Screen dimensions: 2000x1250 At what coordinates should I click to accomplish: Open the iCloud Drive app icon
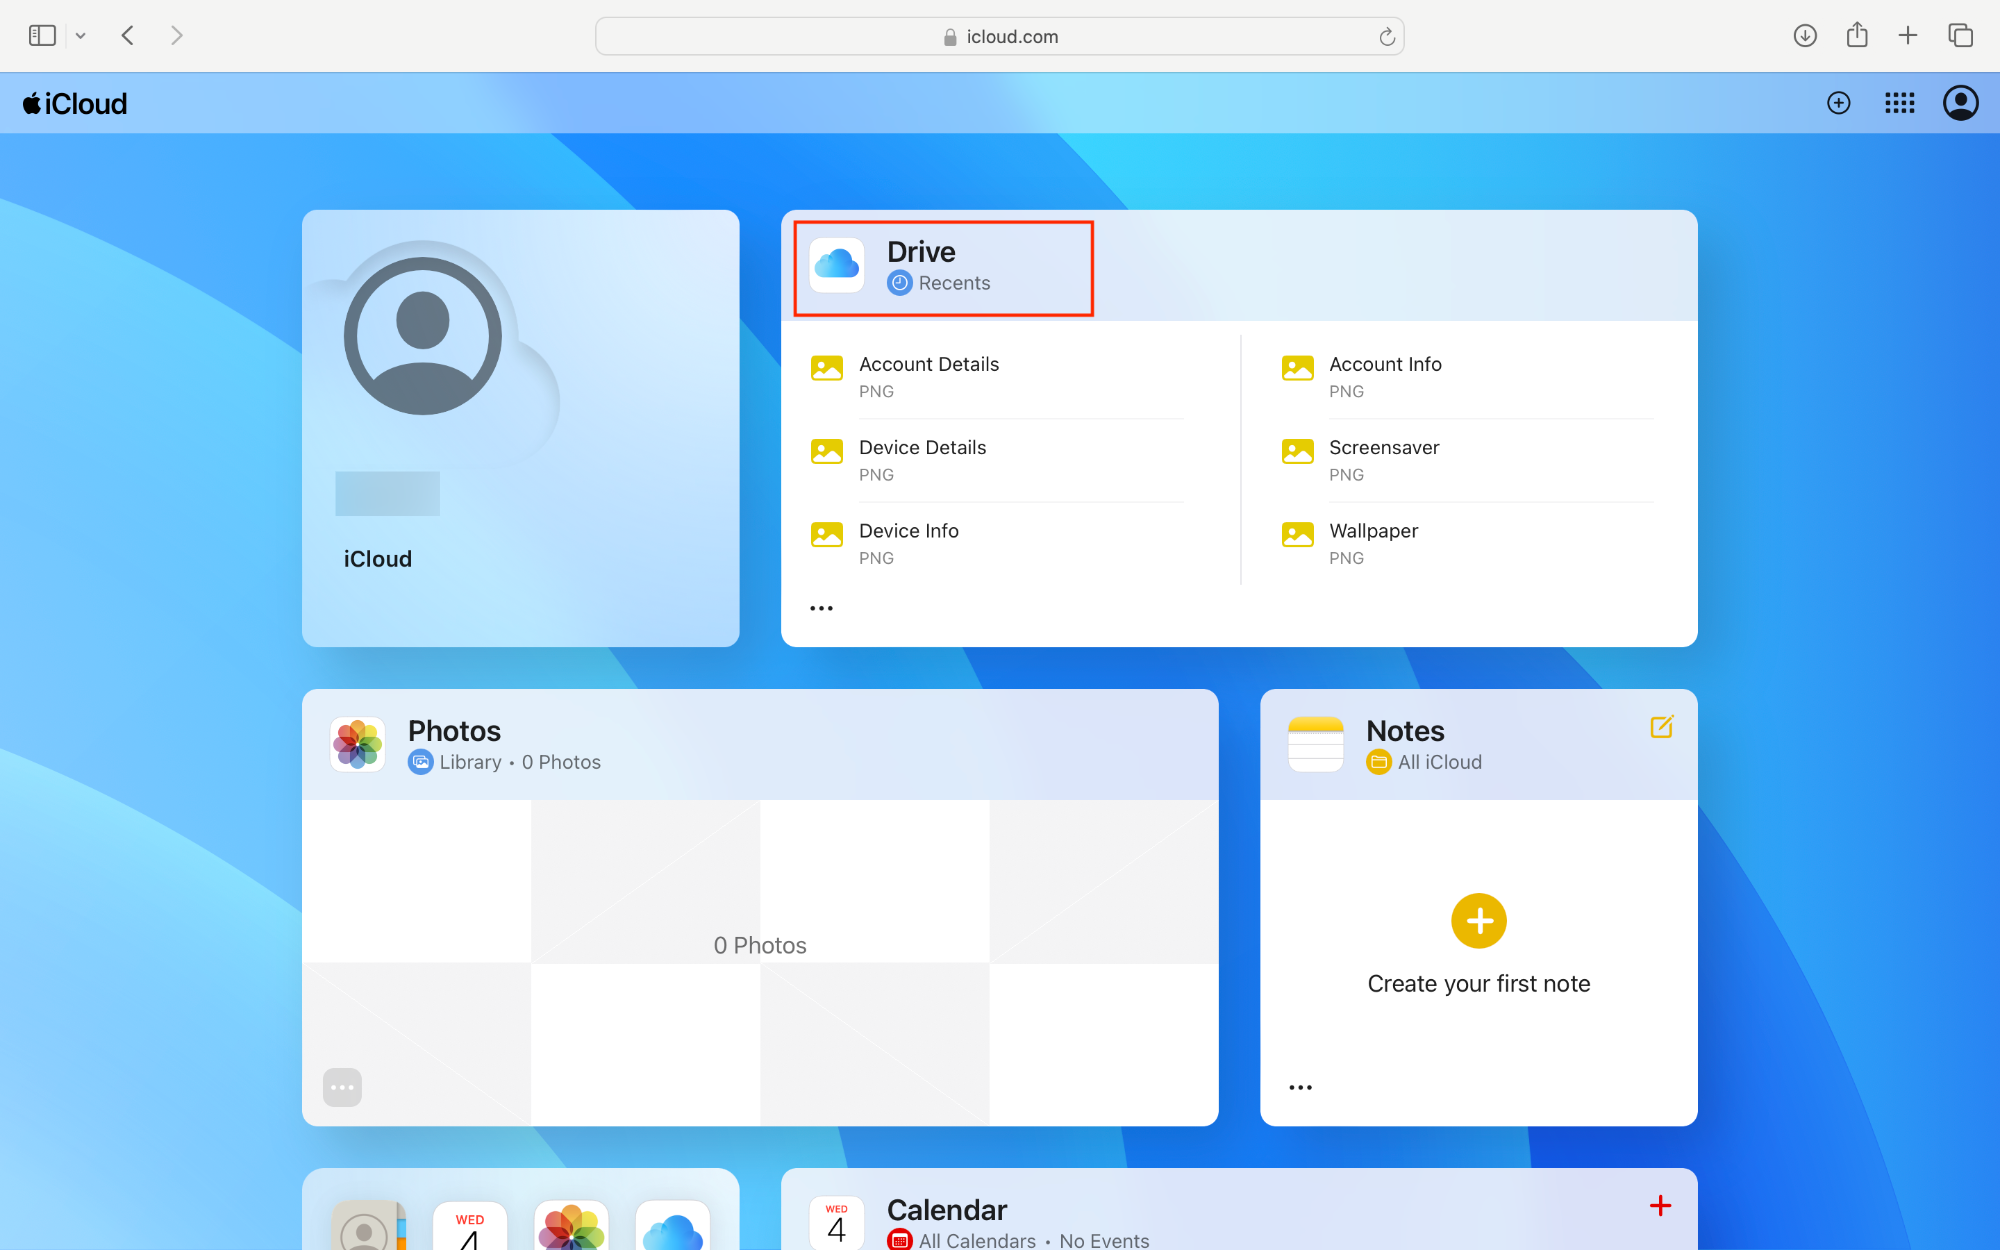click(x=837, y=265)
